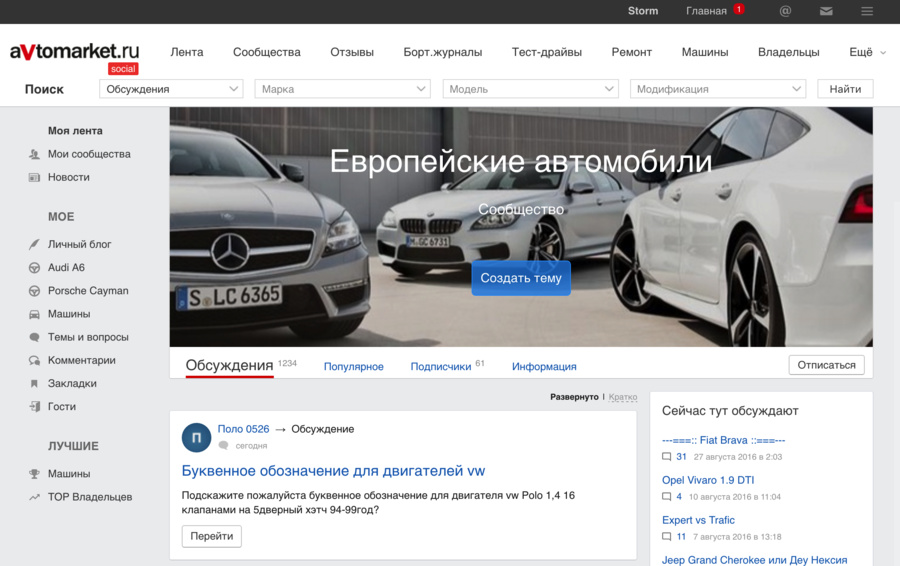Open the Модификация dropdown

718,89
